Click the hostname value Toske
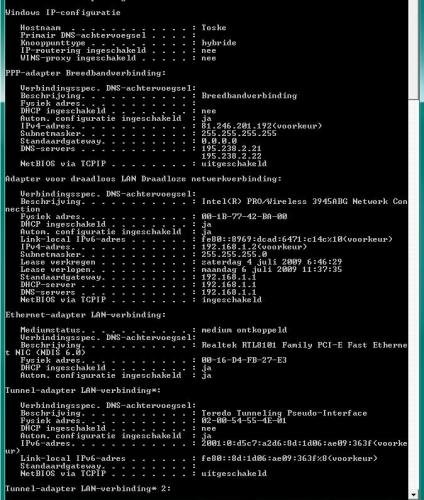The image size is (424, 500). pyautogui.click(x=214, y=28)
